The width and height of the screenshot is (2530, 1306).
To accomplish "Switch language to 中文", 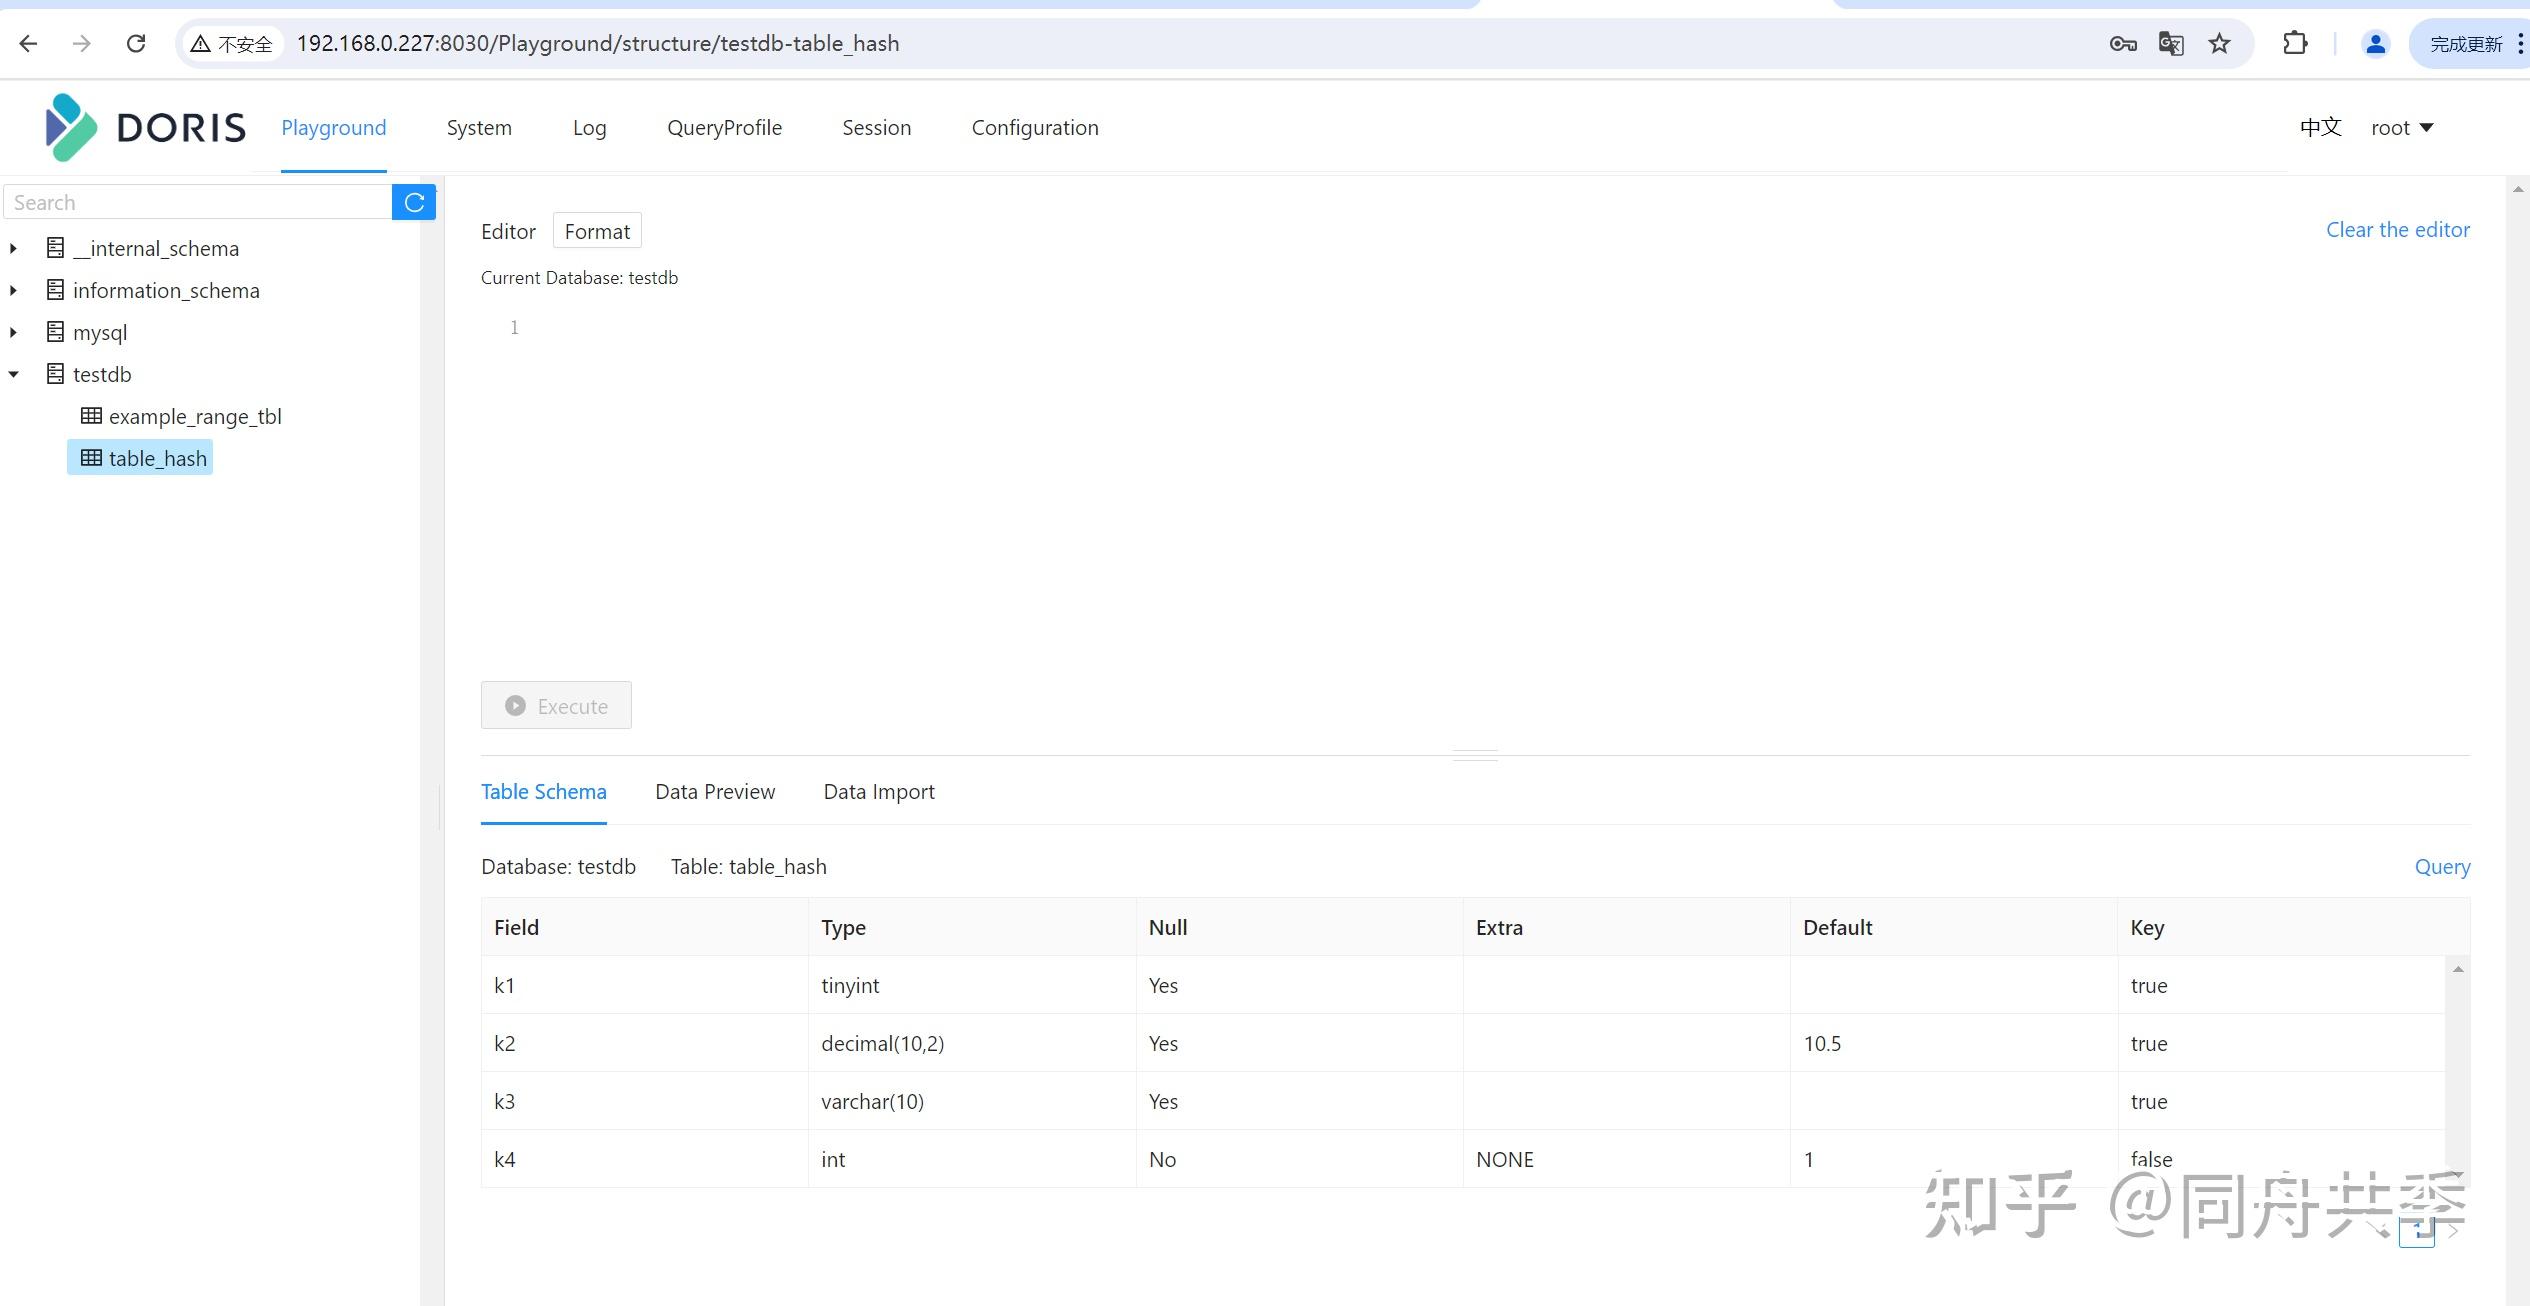I will pyautogui.click(x=2320, y=127).
